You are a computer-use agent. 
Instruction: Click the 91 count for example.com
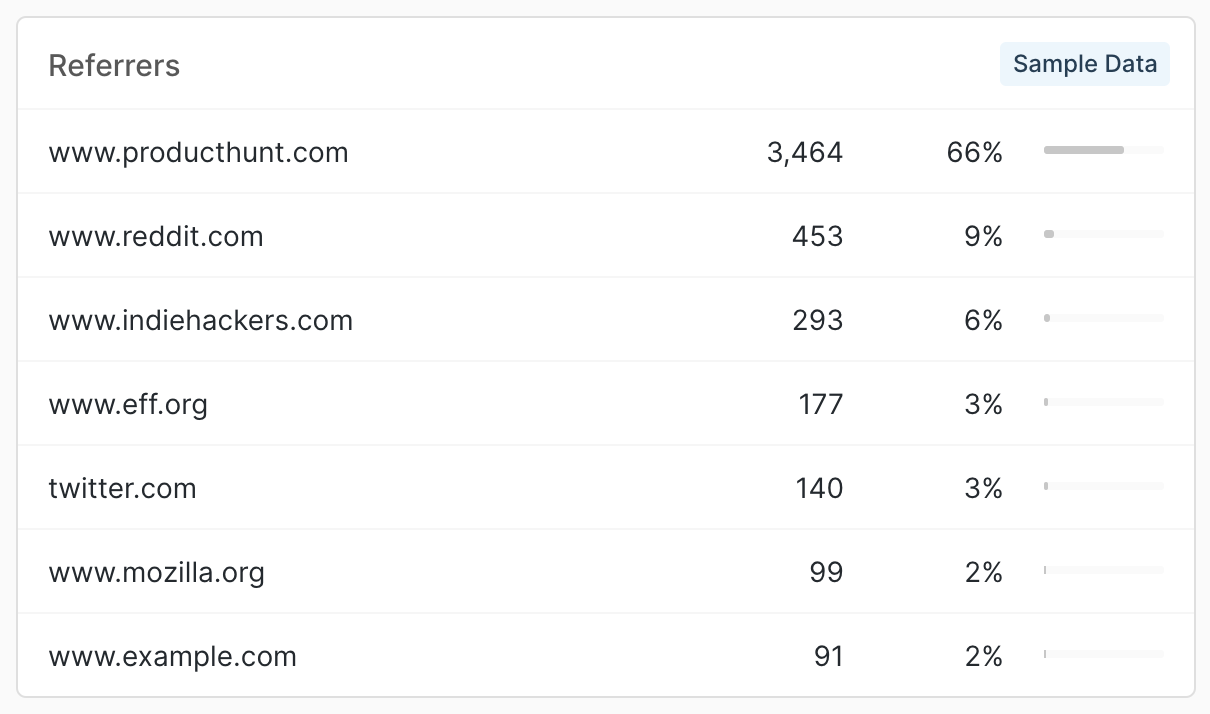click(827, 657)
